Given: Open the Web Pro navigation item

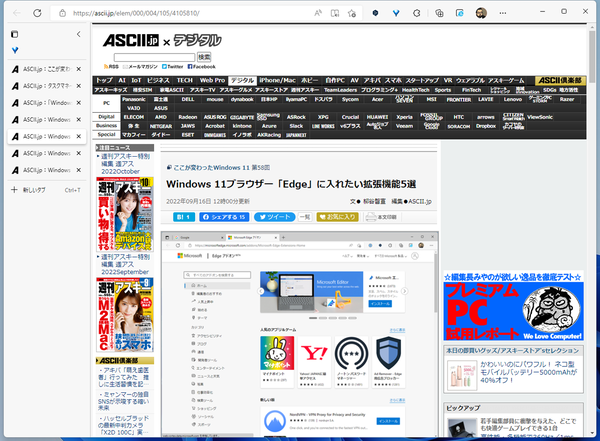Looking at the screenshot, I should (212, 80).
